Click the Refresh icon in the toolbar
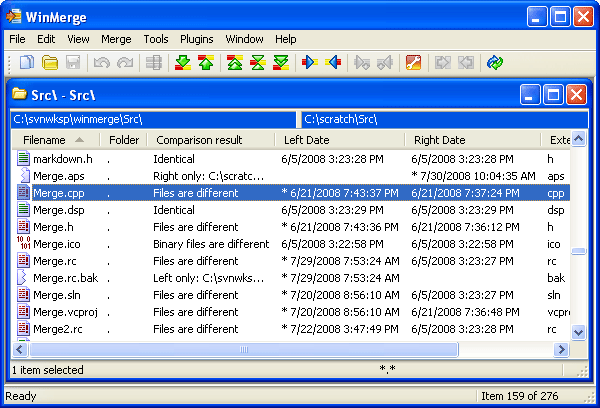Screen dimensions: 600x408 click(494, 63)
